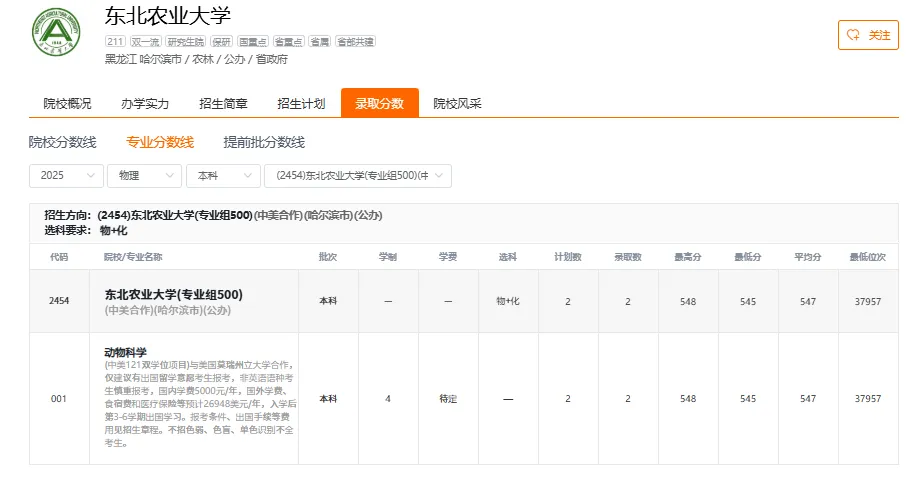Select the 专业分数线 sub-tab
Image resolution: width=924 pixels, height=477 pixels.
click(160, 142)
